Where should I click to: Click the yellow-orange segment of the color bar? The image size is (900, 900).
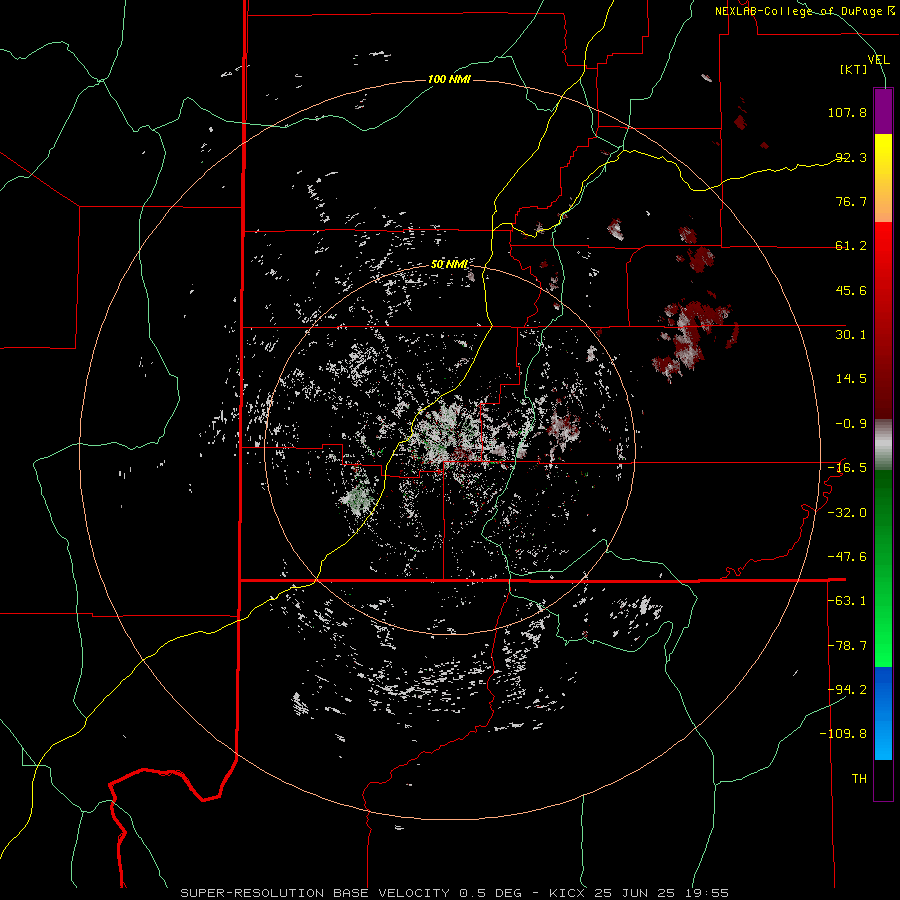tap(883, 178)
